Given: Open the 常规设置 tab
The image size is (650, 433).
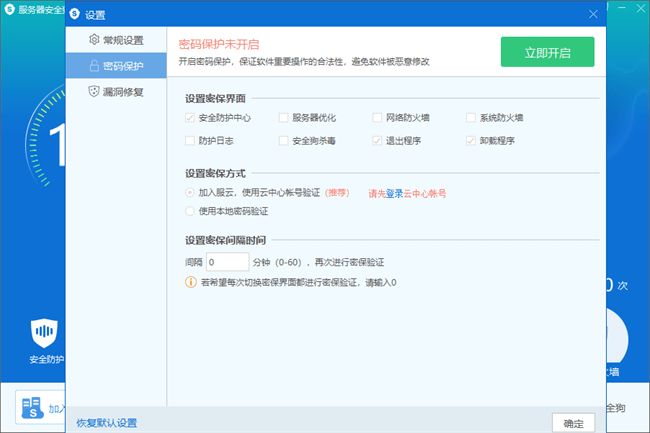Looking at the screenshot, I should pyautogui.click(x=122, y=40).
